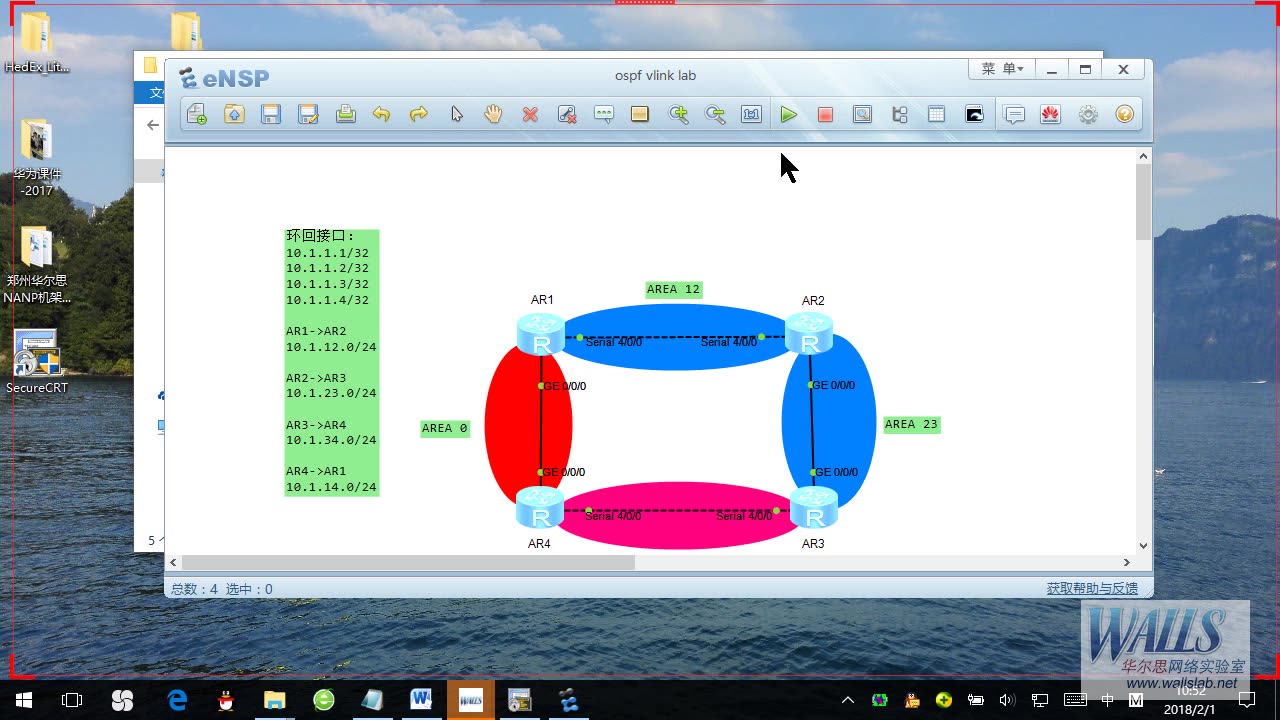Start devices with the green play button
The image size is (1280, 720).
point(789,115)
